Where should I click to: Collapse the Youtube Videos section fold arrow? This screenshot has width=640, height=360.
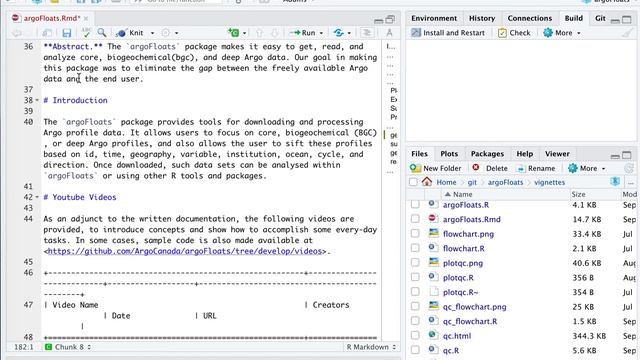coord(37,198)
